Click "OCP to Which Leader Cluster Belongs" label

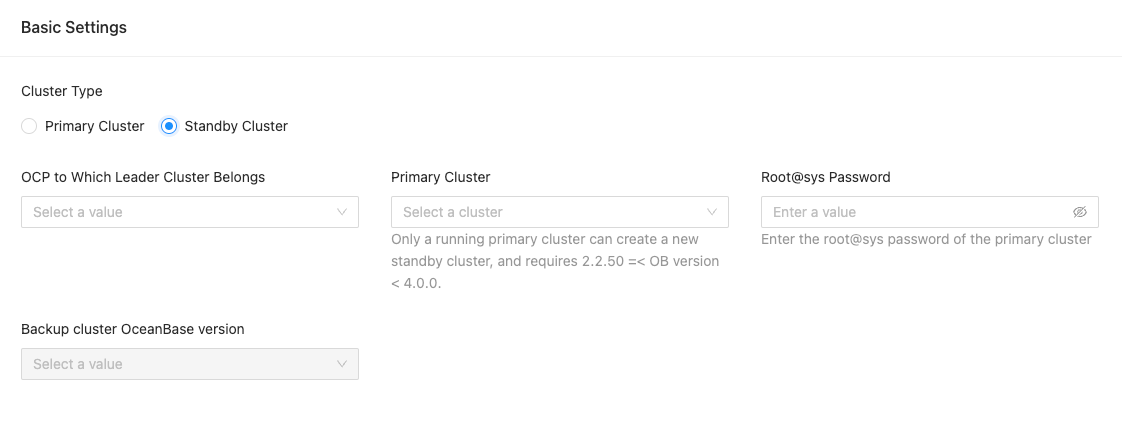pos(143,177)
